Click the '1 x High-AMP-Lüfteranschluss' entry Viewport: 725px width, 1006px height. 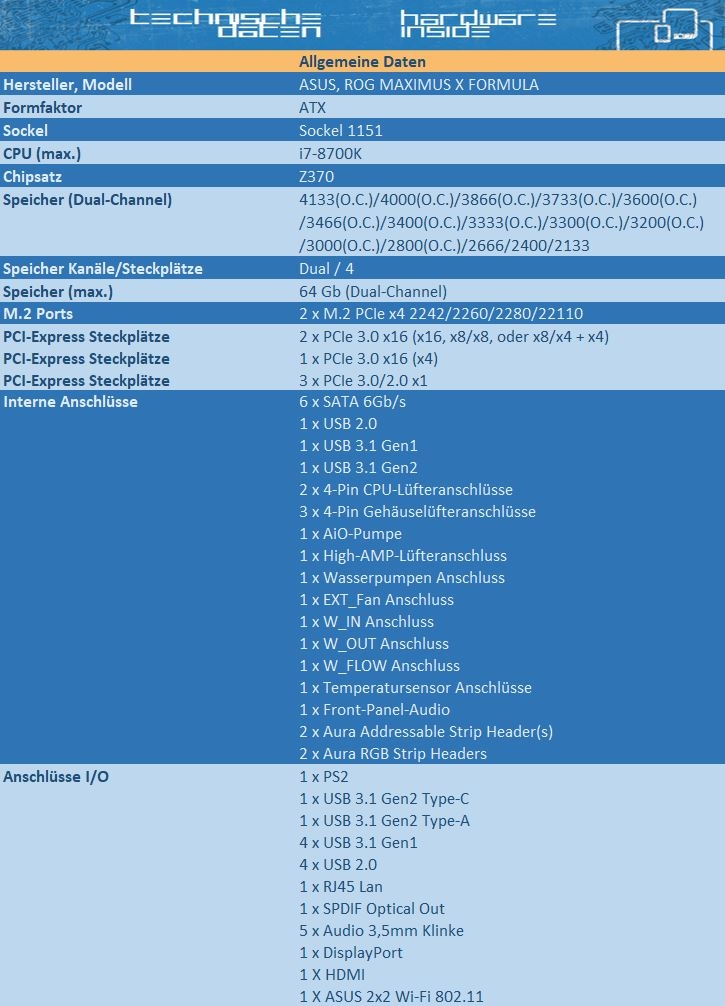[x=403, y=556]
